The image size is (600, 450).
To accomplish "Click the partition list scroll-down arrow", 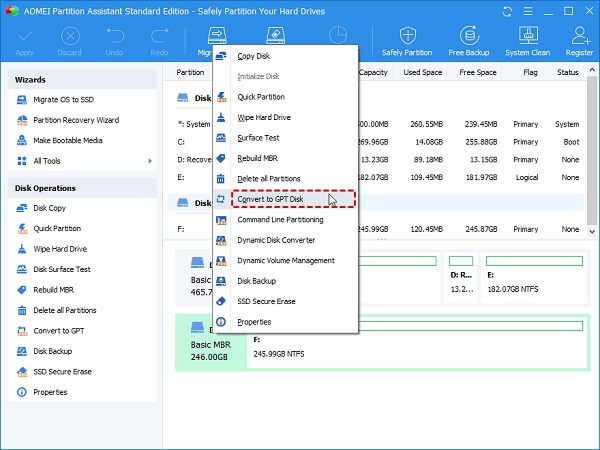I will (x=592, y=232).
